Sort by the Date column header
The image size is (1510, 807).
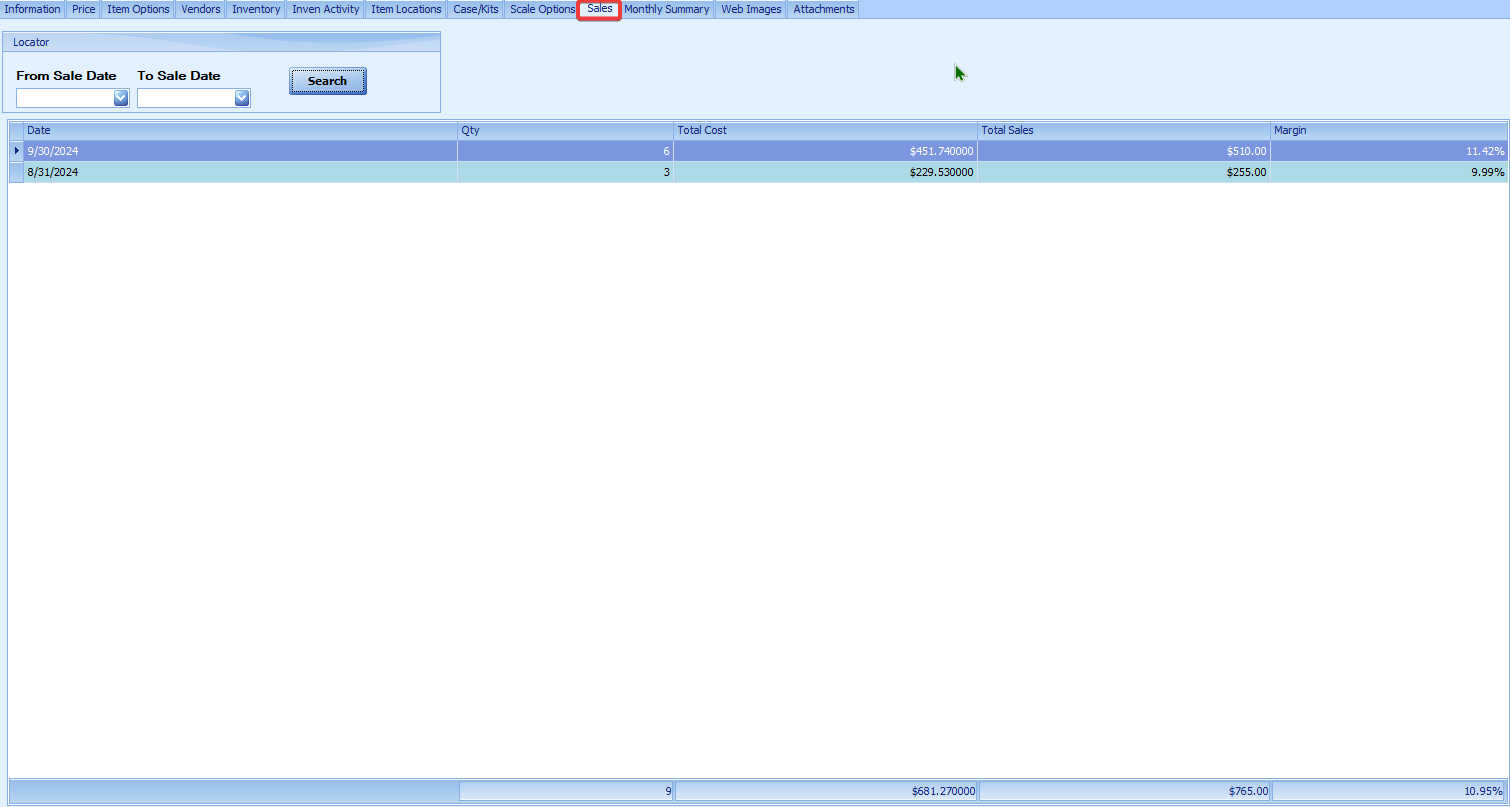point(240,130)
